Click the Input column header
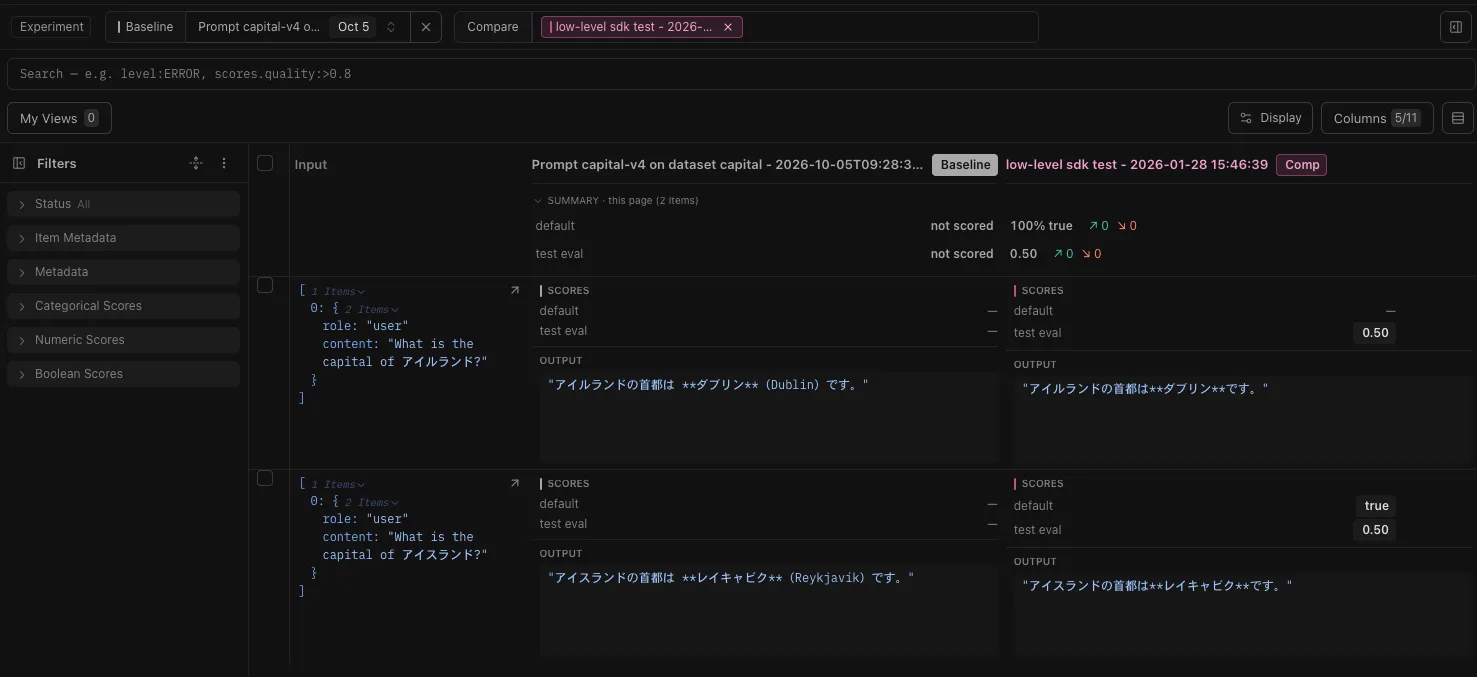The image size is (1477, 677). [x=311, y=165]
